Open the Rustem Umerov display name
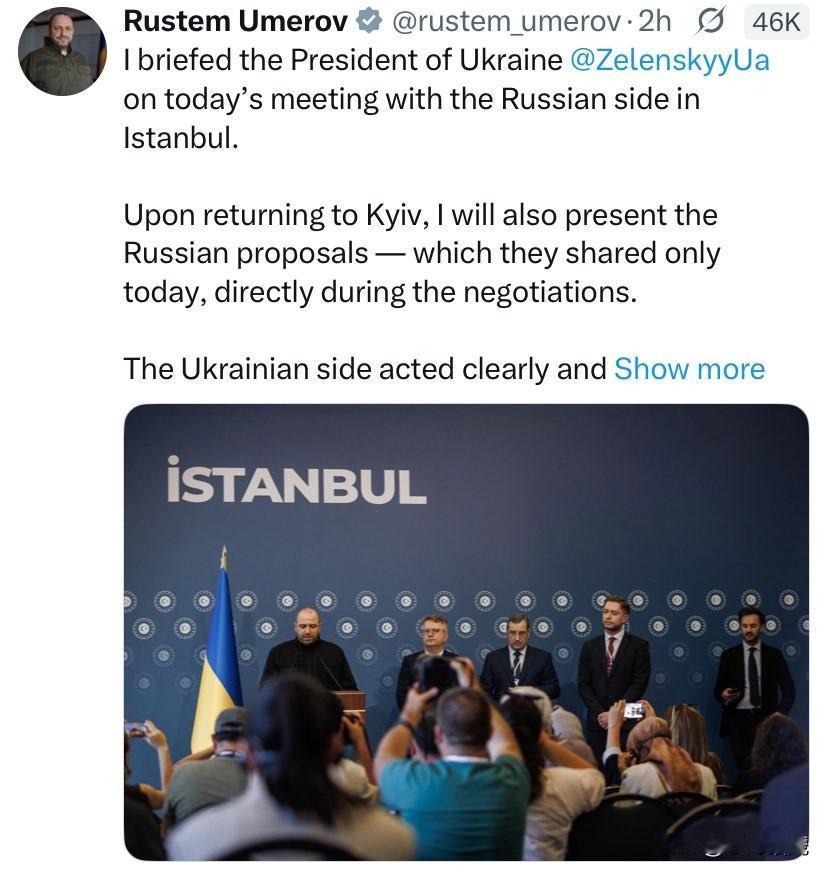This screenshot has height=875, width=828. click(235, 21)
